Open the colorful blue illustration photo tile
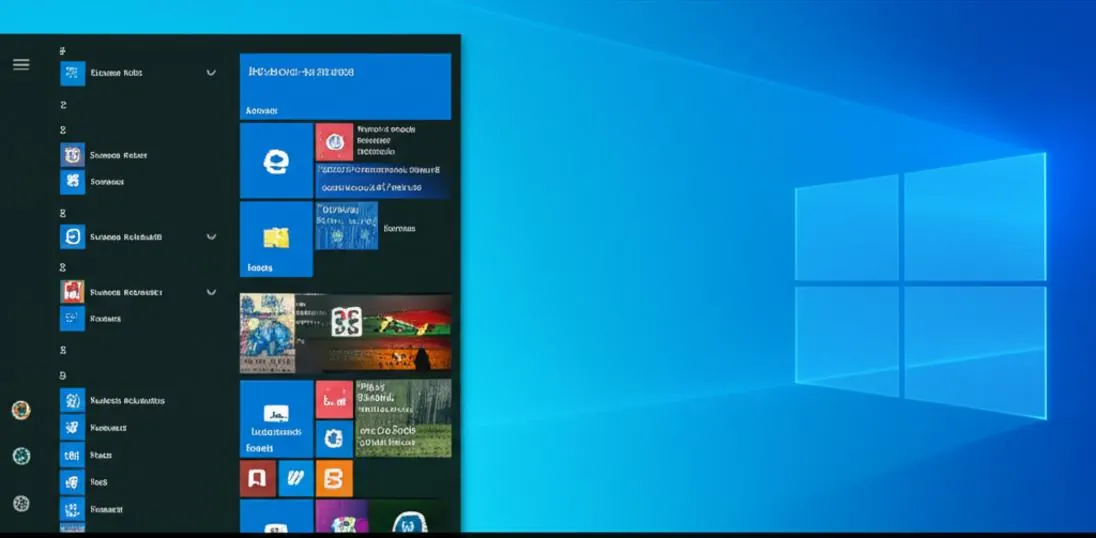Screen dimensions: 1096x538 pos(267,333)
